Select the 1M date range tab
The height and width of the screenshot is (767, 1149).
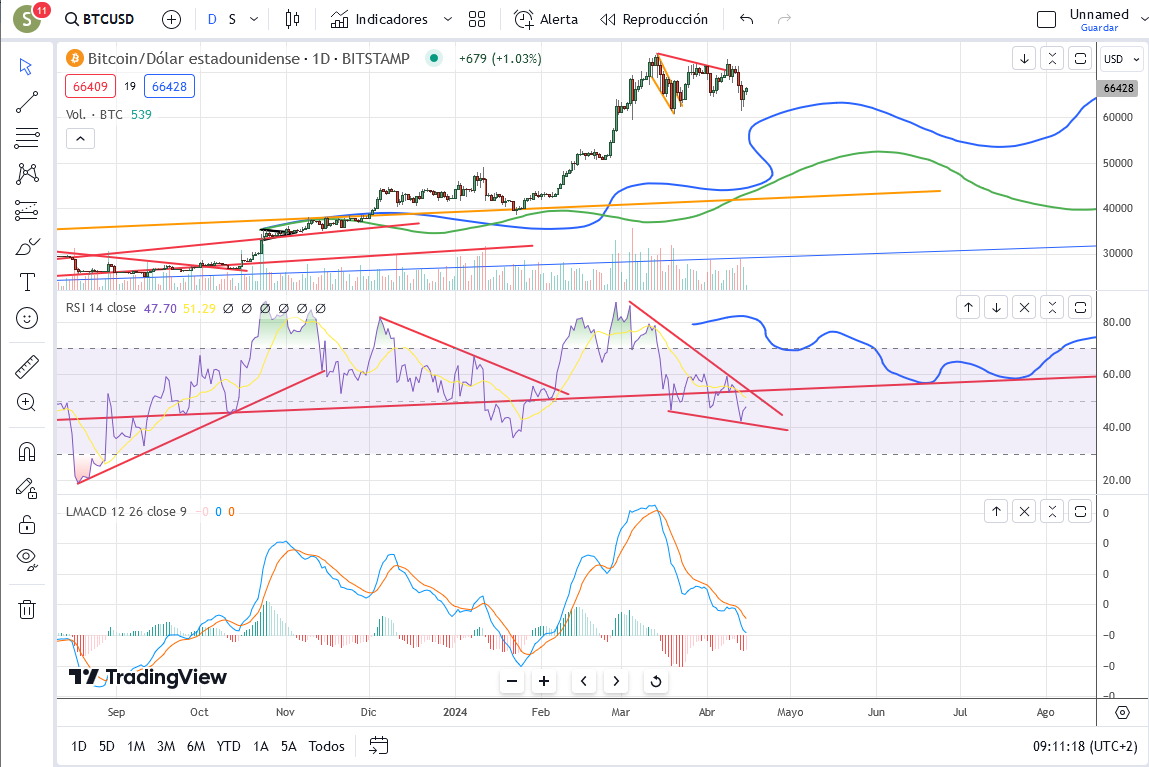pos(136,746)
